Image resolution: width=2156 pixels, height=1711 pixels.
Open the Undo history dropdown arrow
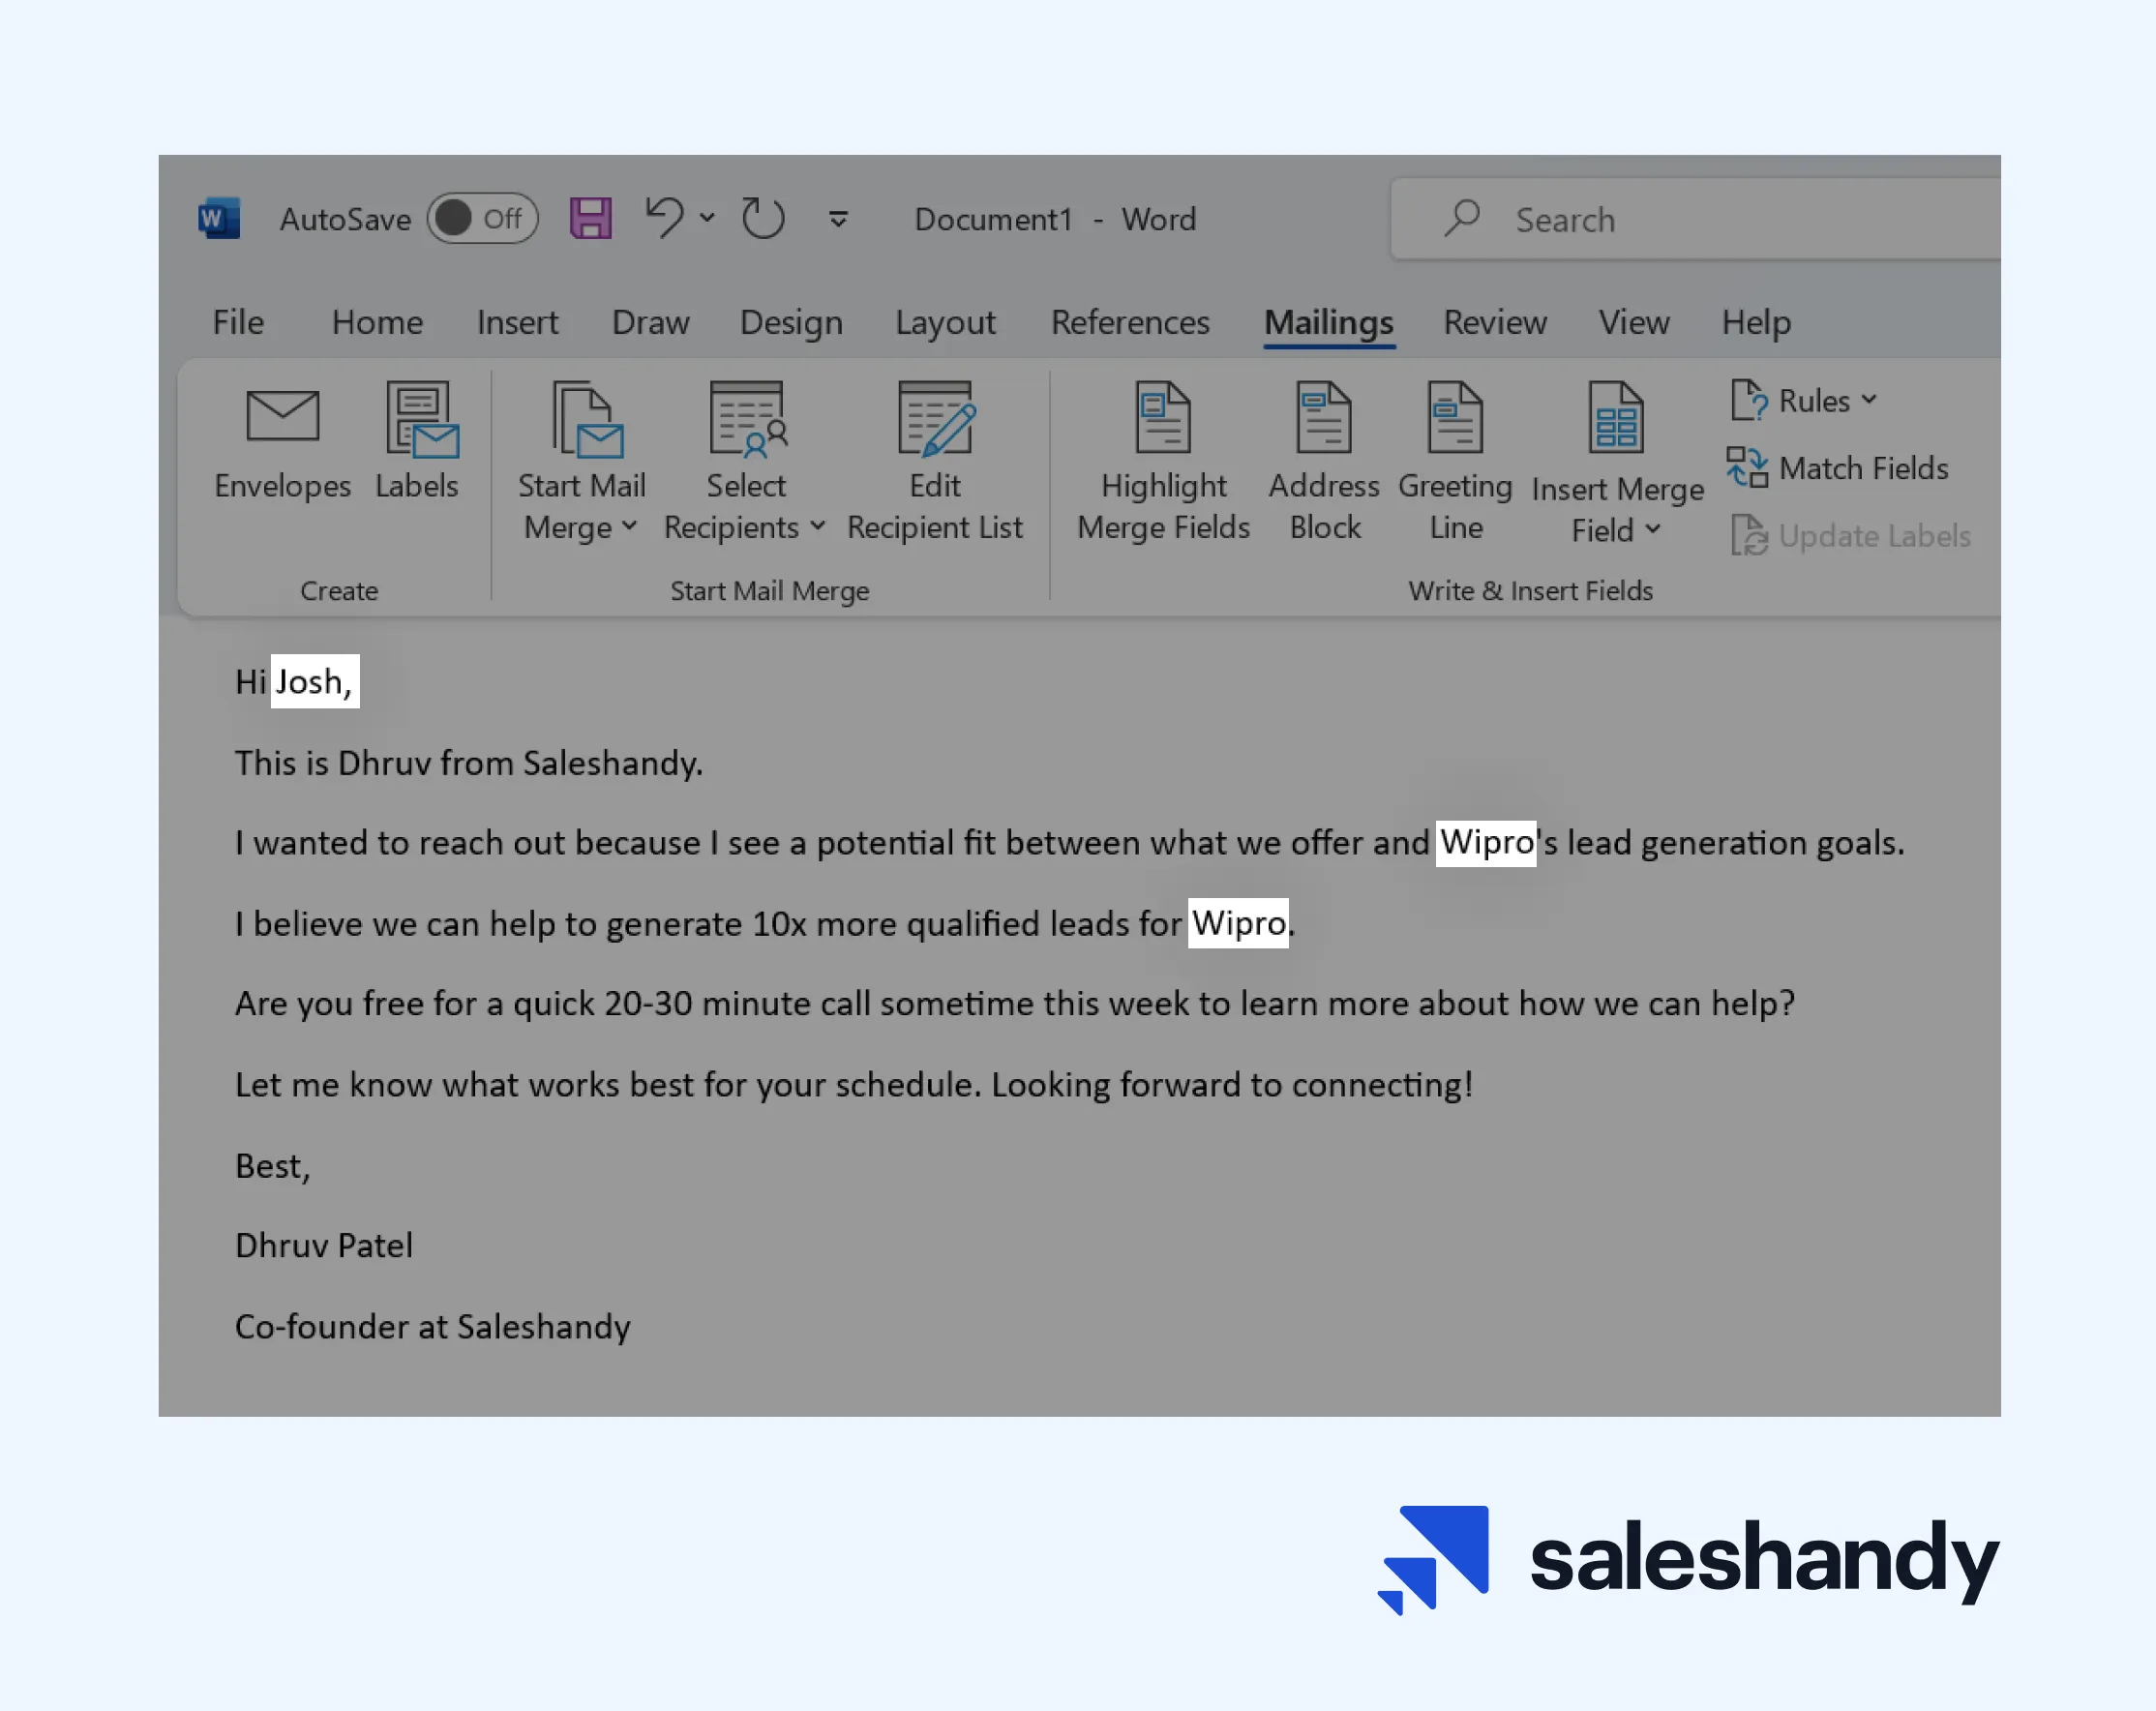coord(707,217)
